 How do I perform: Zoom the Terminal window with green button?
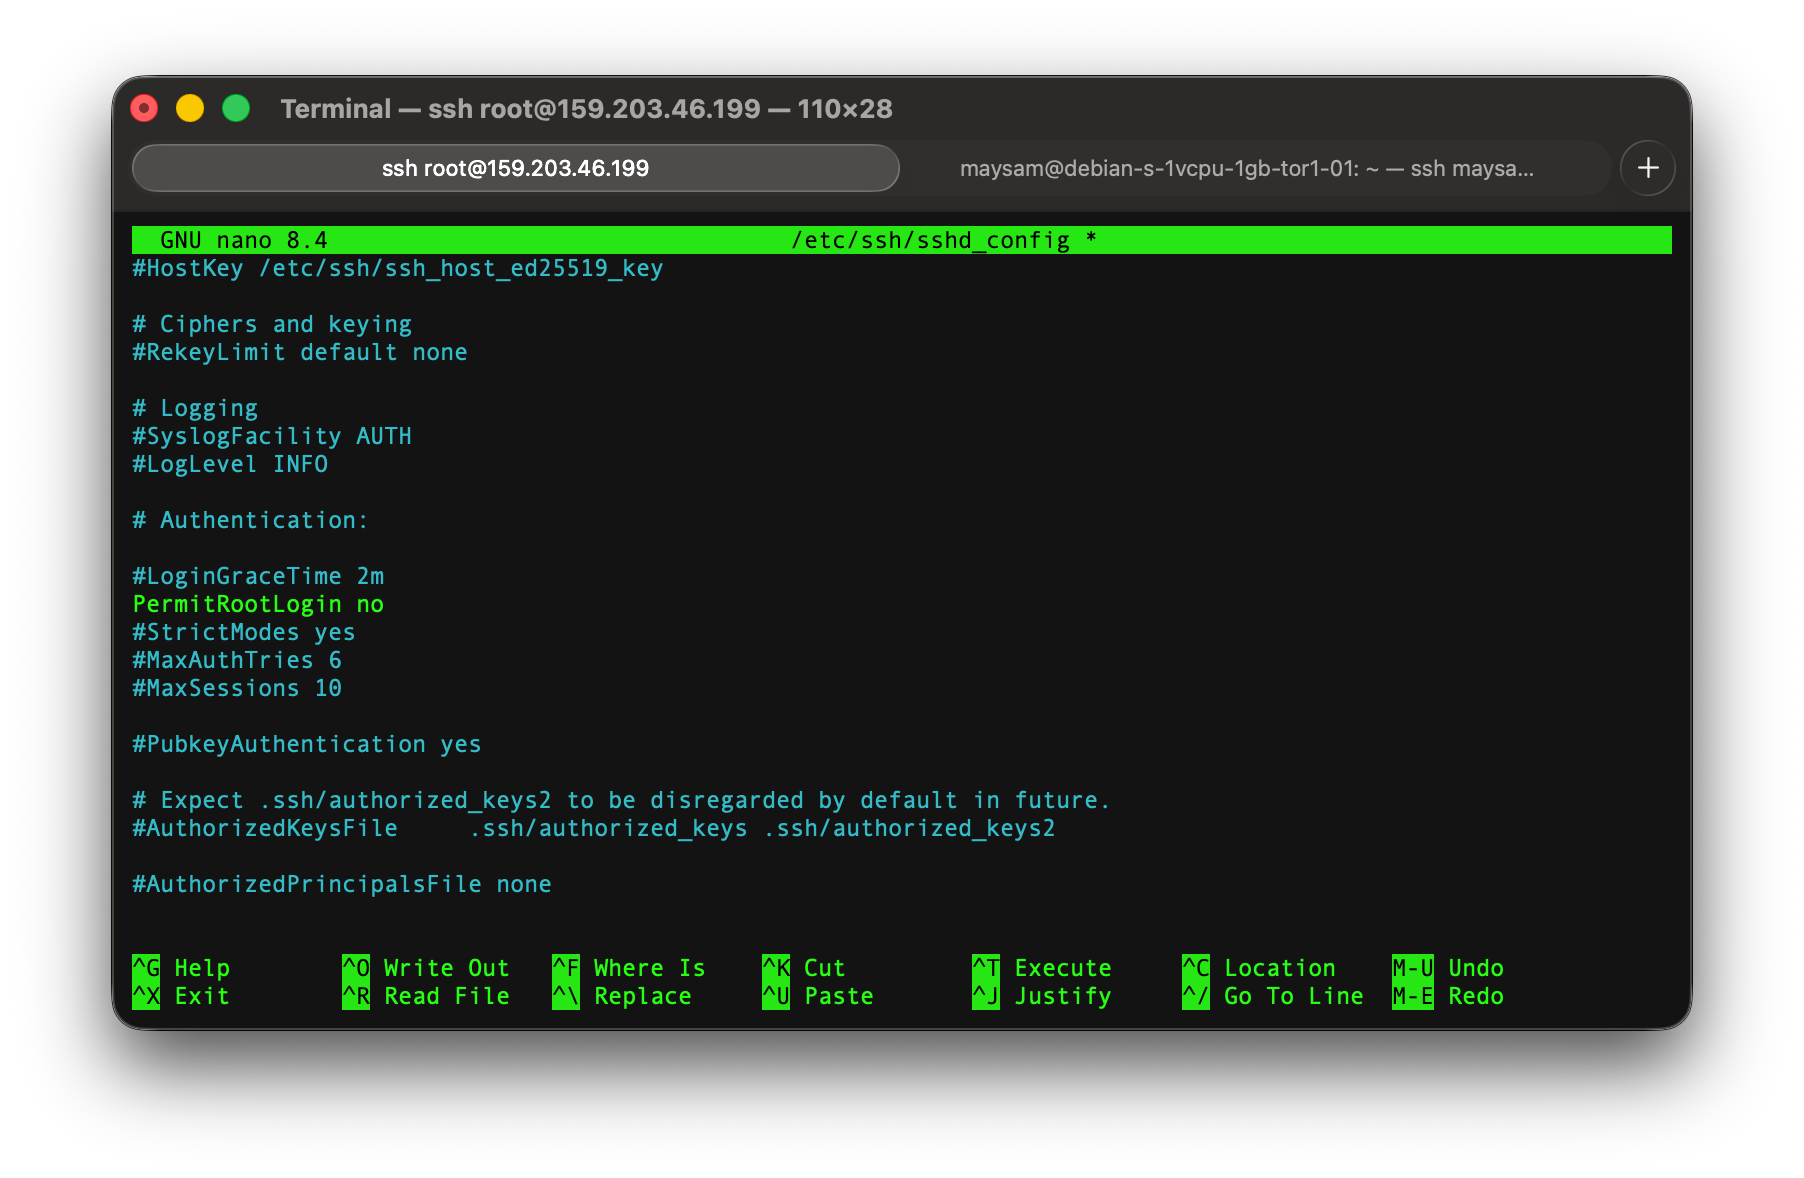coord(236,108)
